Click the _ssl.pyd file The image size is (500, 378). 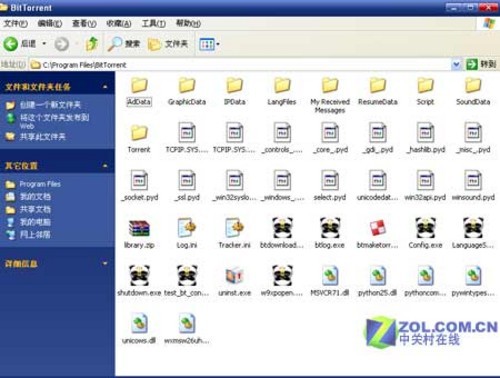187,186
